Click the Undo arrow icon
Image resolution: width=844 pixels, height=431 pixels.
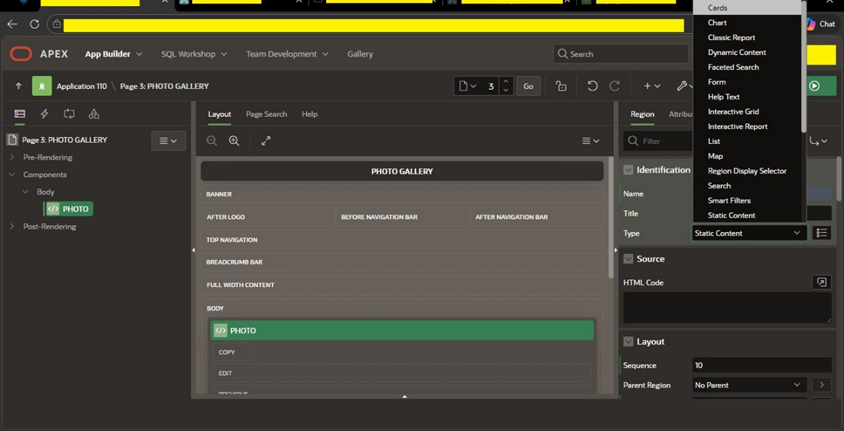pyautogui.click(x=593, y=86)
